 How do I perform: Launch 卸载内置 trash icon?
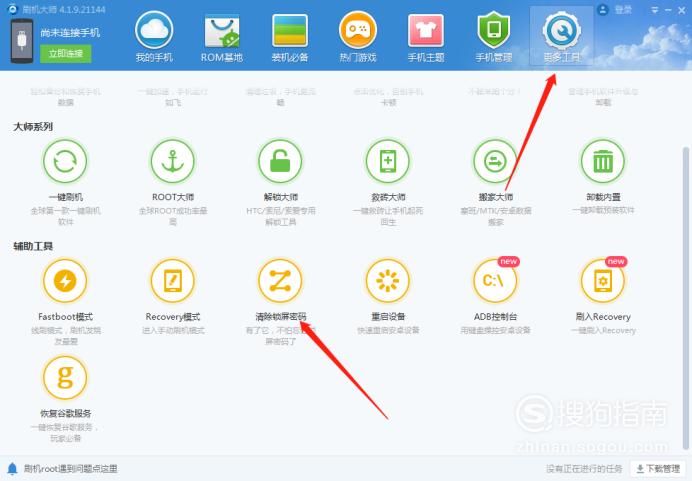603,161
